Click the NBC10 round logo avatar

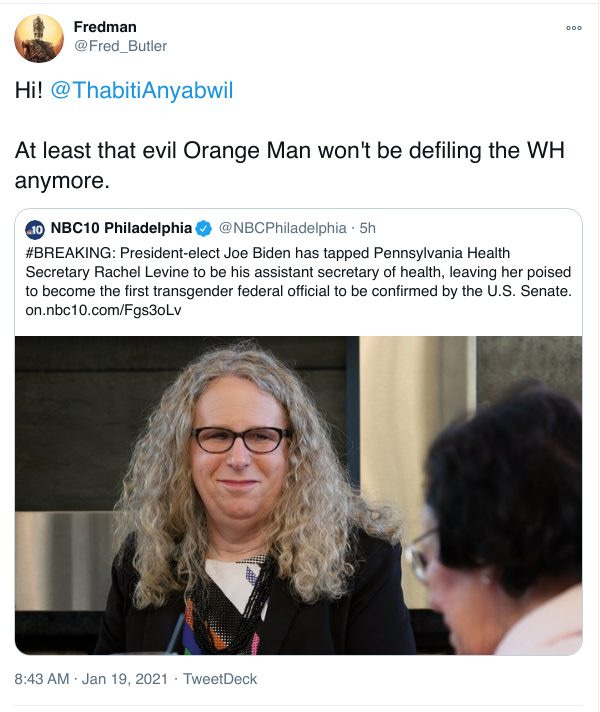coord(35,229)
